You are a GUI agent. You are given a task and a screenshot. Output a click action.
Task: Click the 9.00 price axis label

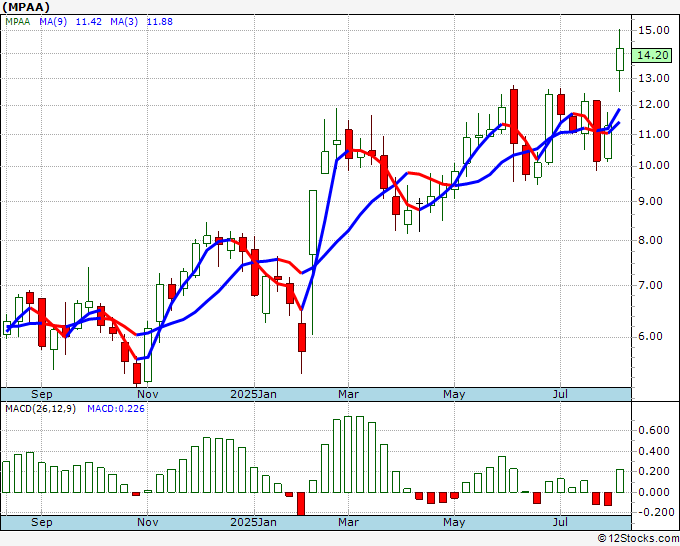click(x=651, y=201)
